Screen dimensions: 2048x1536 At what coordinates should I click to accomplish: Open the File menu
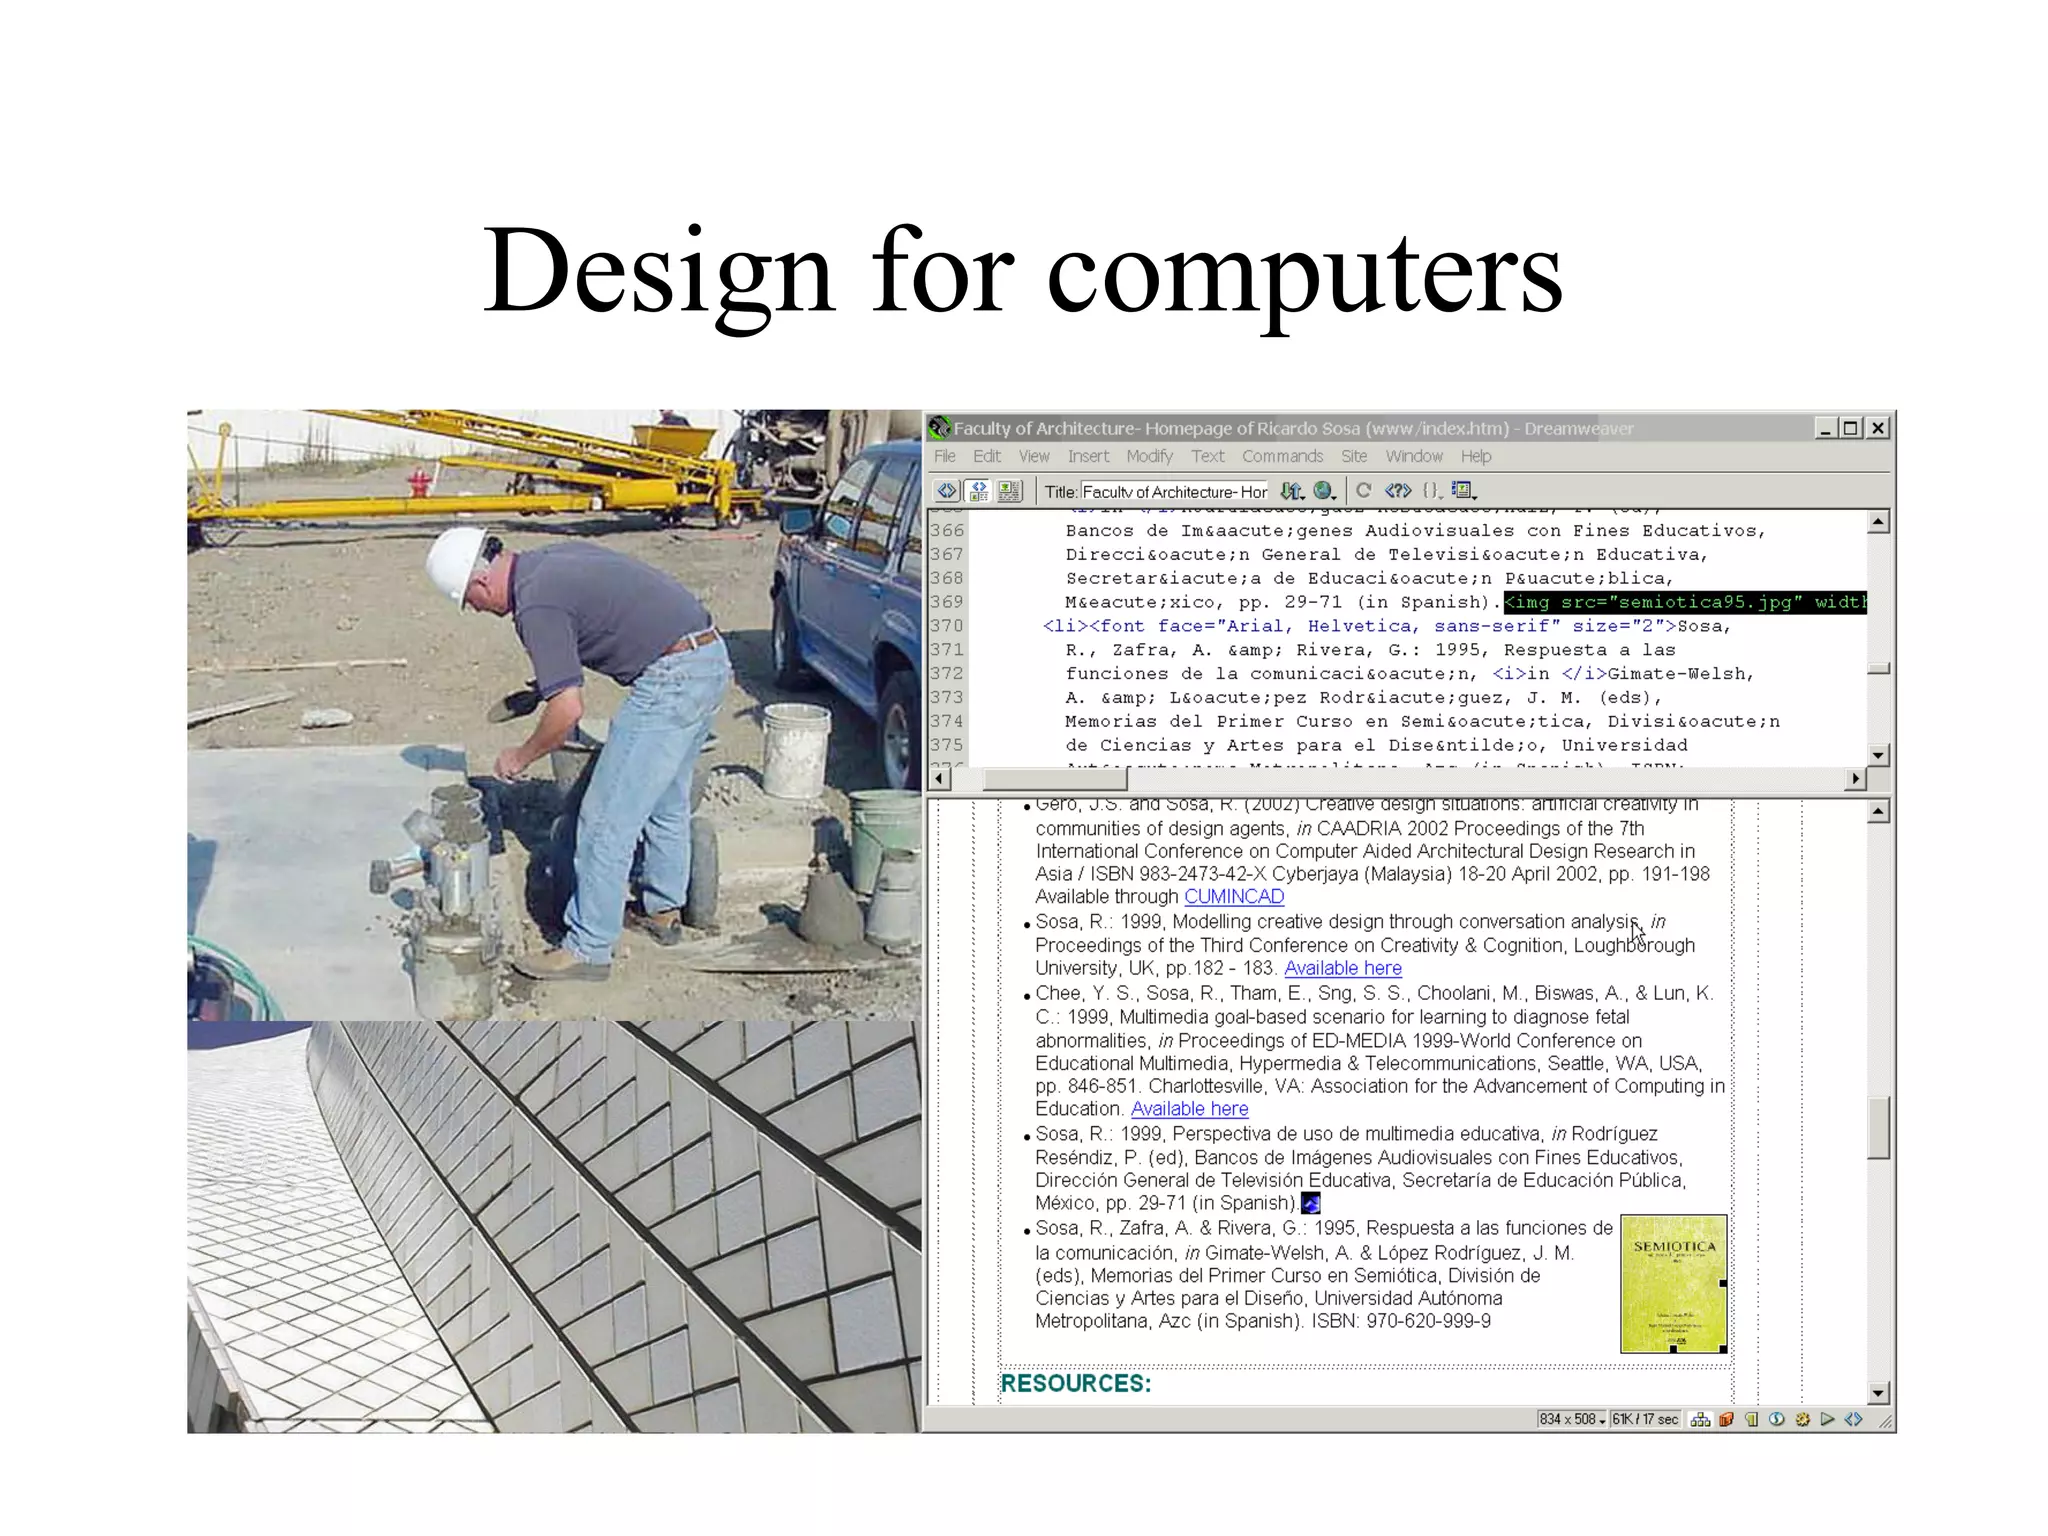[945, 456]
